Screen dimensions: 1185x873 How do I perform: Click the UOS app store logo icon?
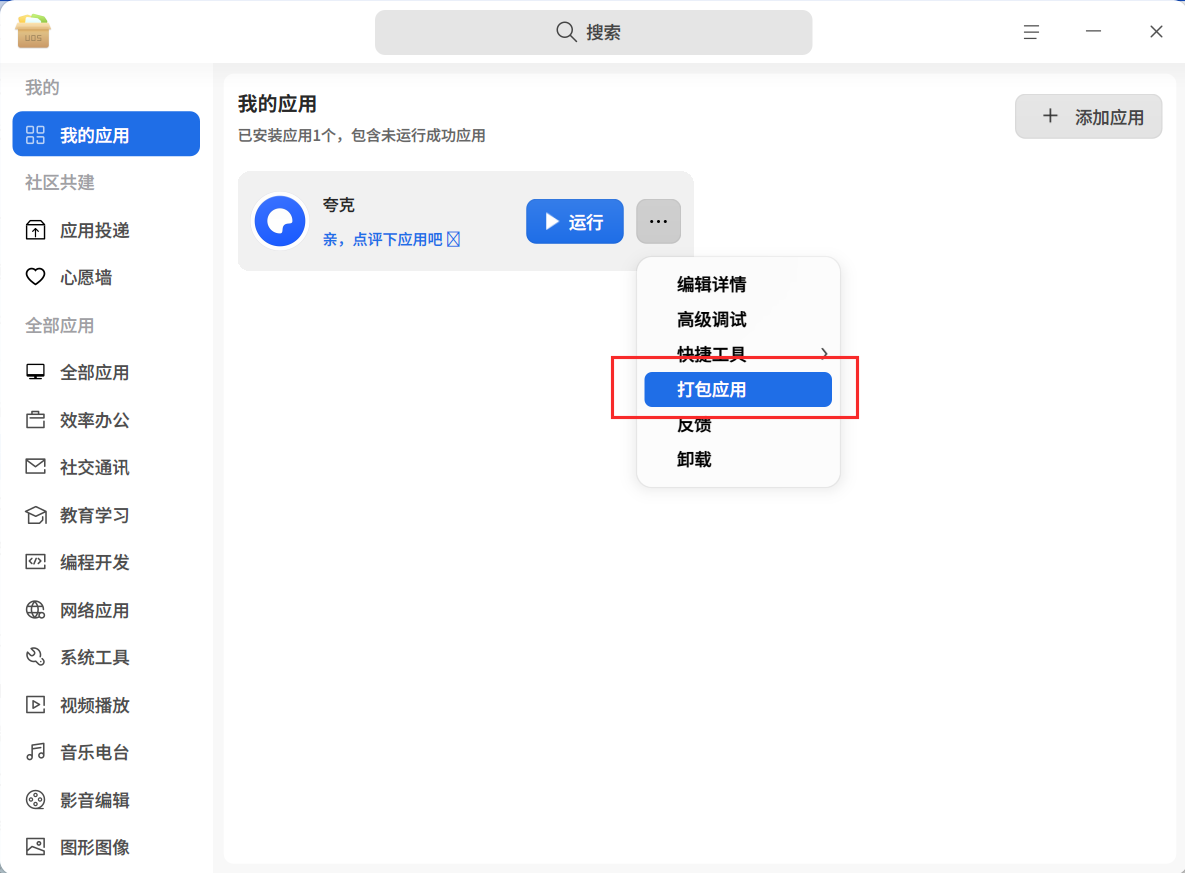(x=32, y=32)
